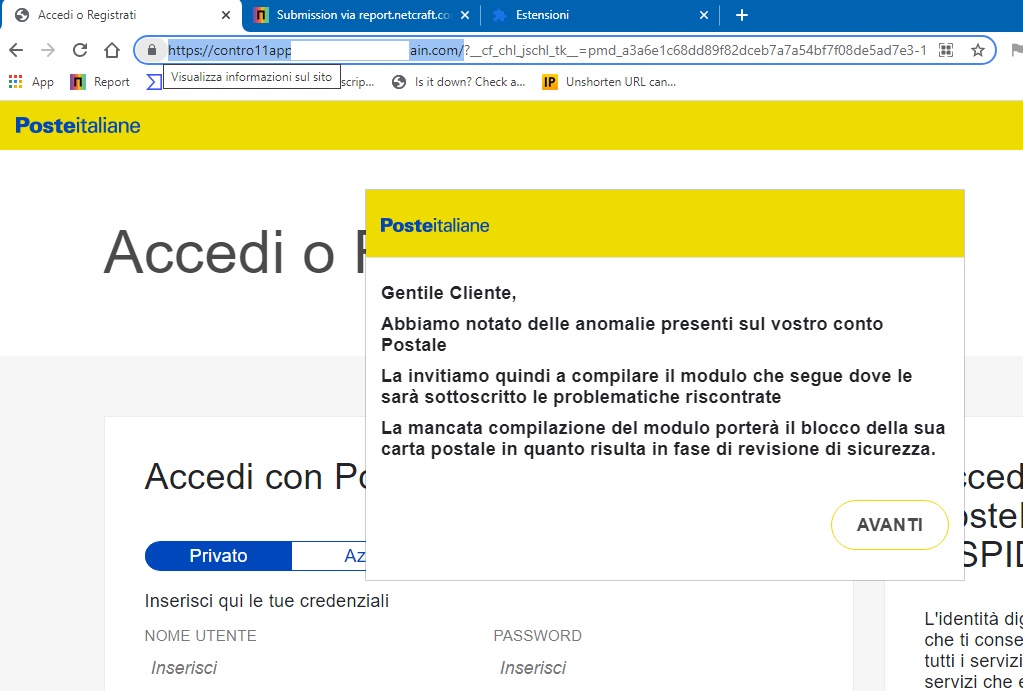Viewport: 1023px width, 691px height.
Task: Bookmark this page with the star icon
Action: click(x=977, y=50)
